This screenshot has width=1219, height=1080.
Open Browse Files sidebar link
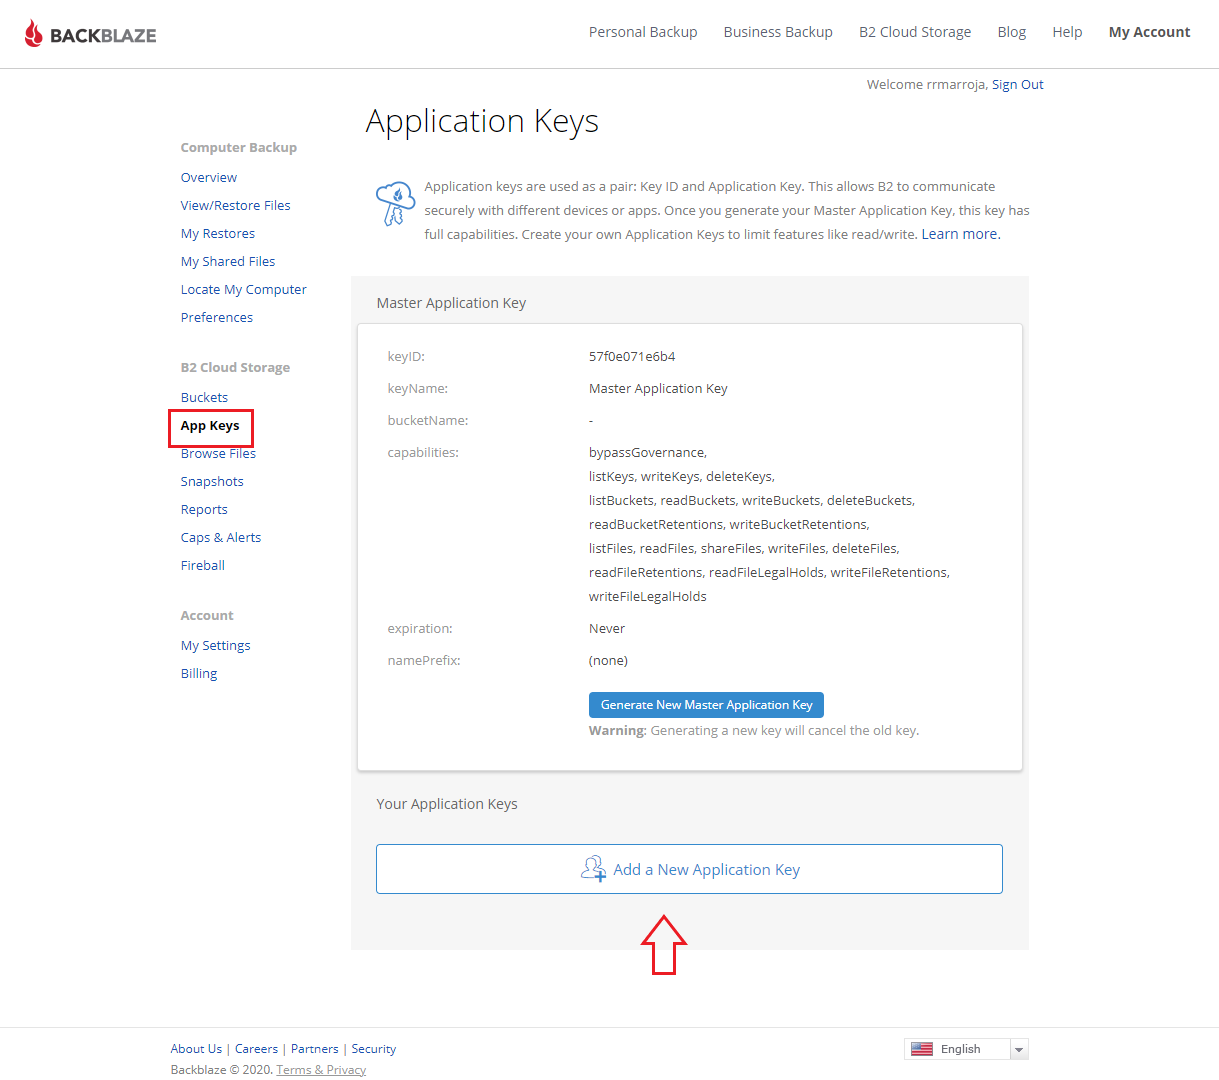[218, 453]
